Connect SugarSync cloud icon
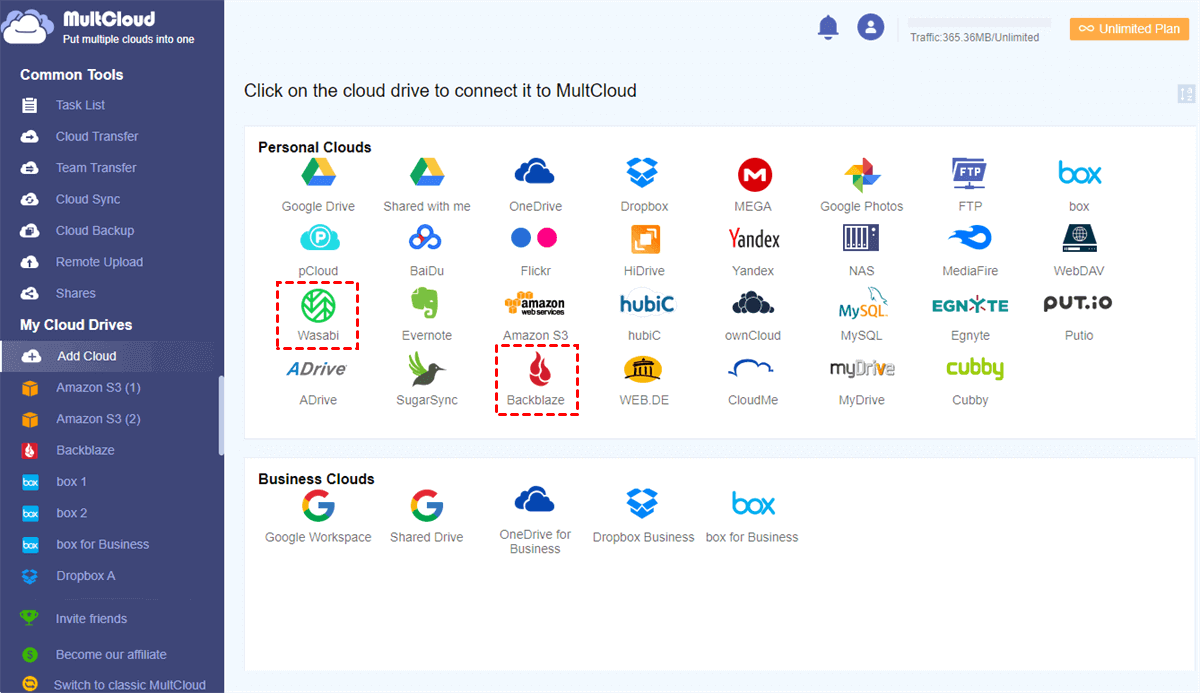Screen dimensions: 1200x693 click(x=427, y=368)
